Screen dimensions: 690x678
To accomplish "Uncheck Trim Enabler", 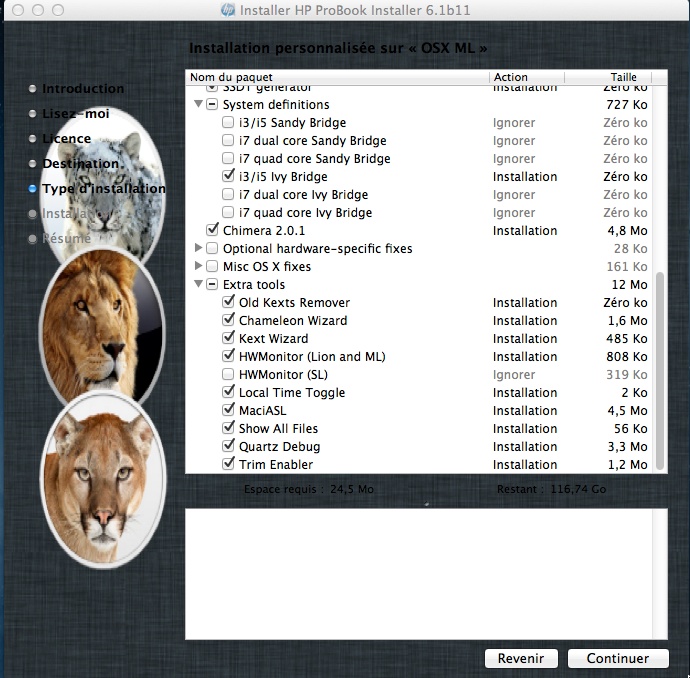I will tap(228, 464).
